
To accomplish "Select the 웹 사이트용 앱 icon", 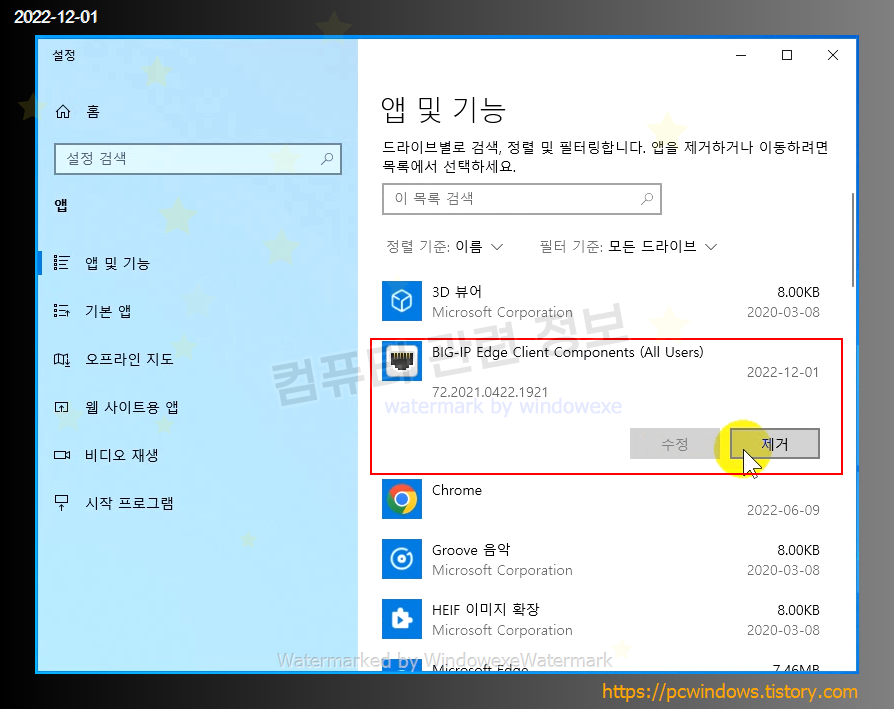I will click(62, 407).
